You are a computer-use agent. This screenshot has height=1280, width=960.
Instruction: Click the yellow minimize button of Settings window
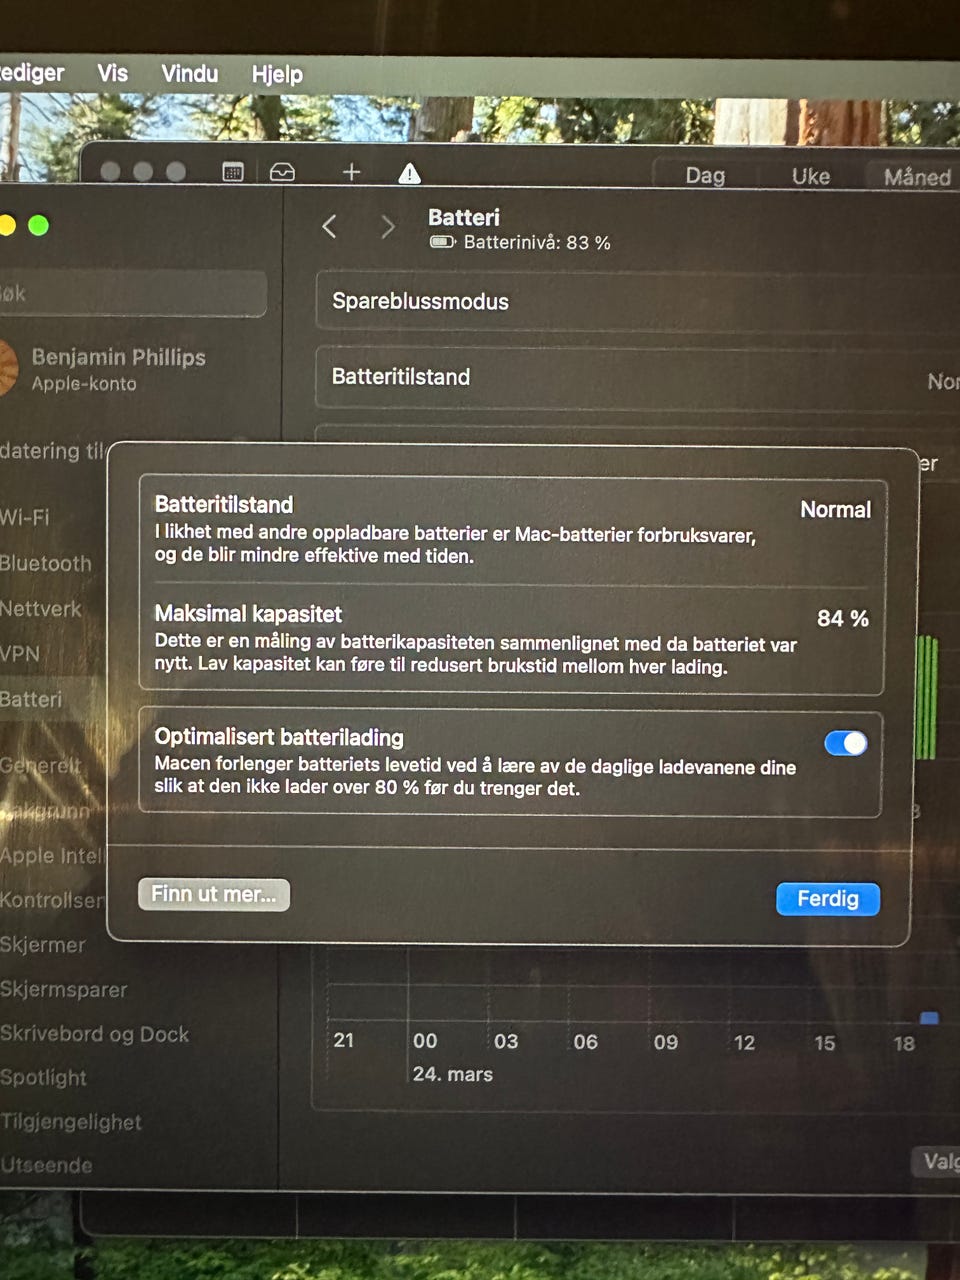(x=7, y=225)
